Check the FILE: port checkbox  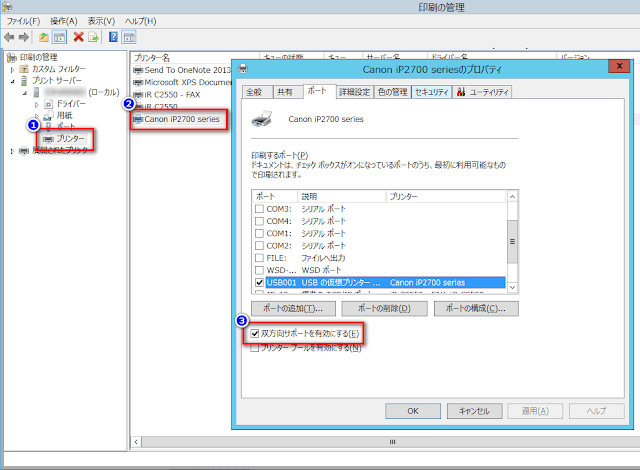(x=259, y=258)
